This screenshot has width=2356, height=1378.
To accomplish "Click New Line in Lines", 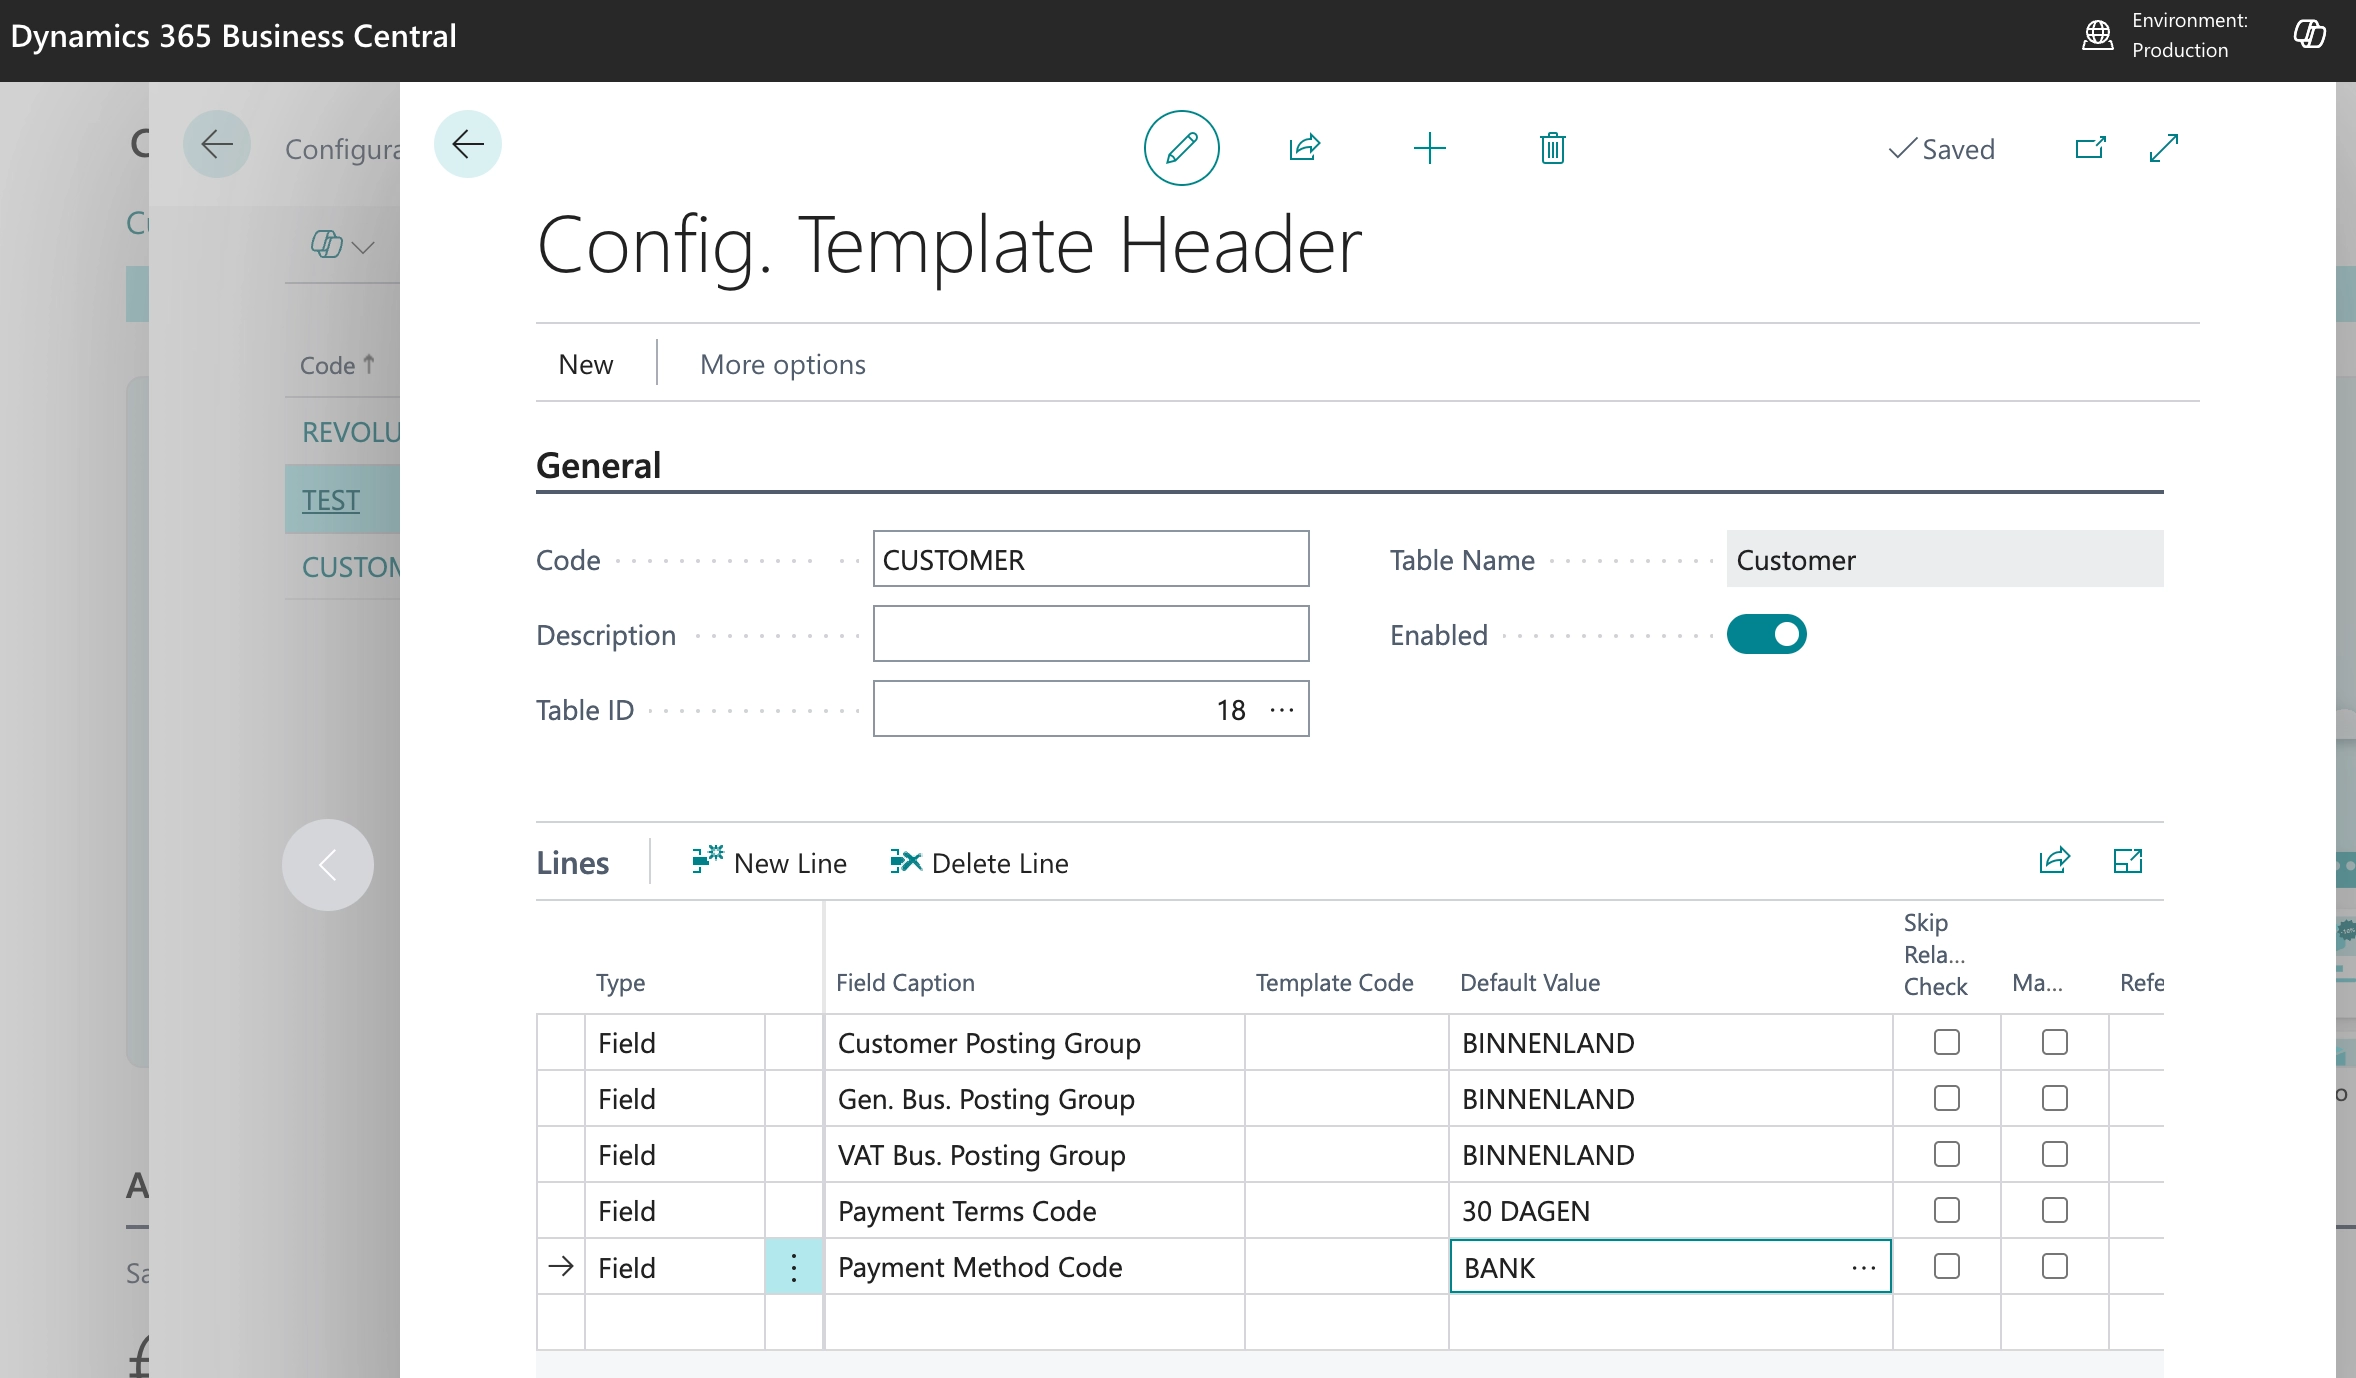I will click(769, 862).
